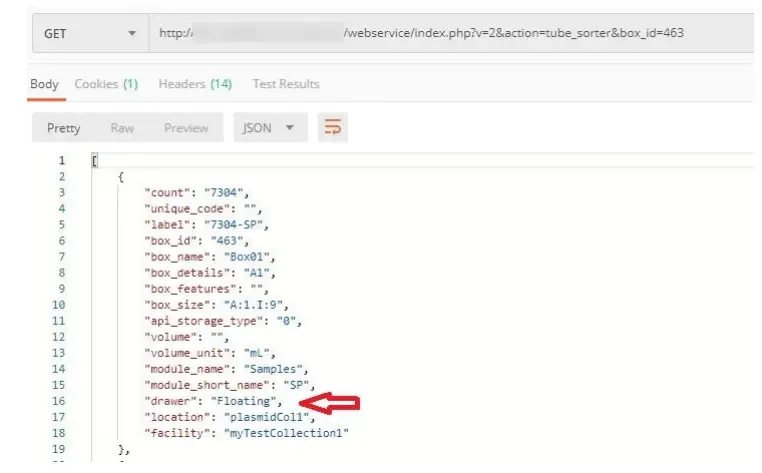Click the "box_id": "463" line
Image resolution: width=762 pixels, height=473 pixels.
(x=197, y=241)
